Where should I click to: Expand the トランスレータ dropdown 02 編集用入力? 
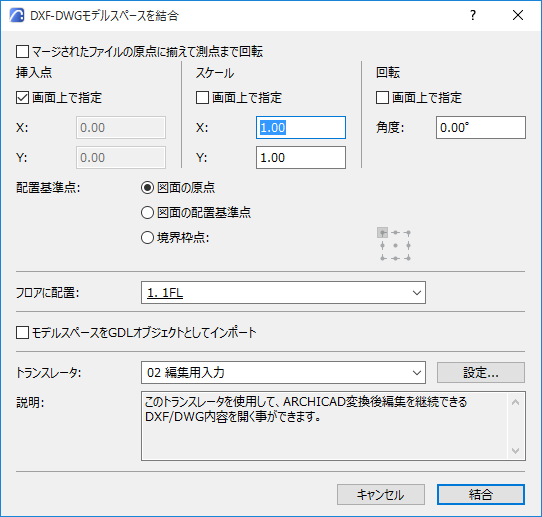coord(283,373)
